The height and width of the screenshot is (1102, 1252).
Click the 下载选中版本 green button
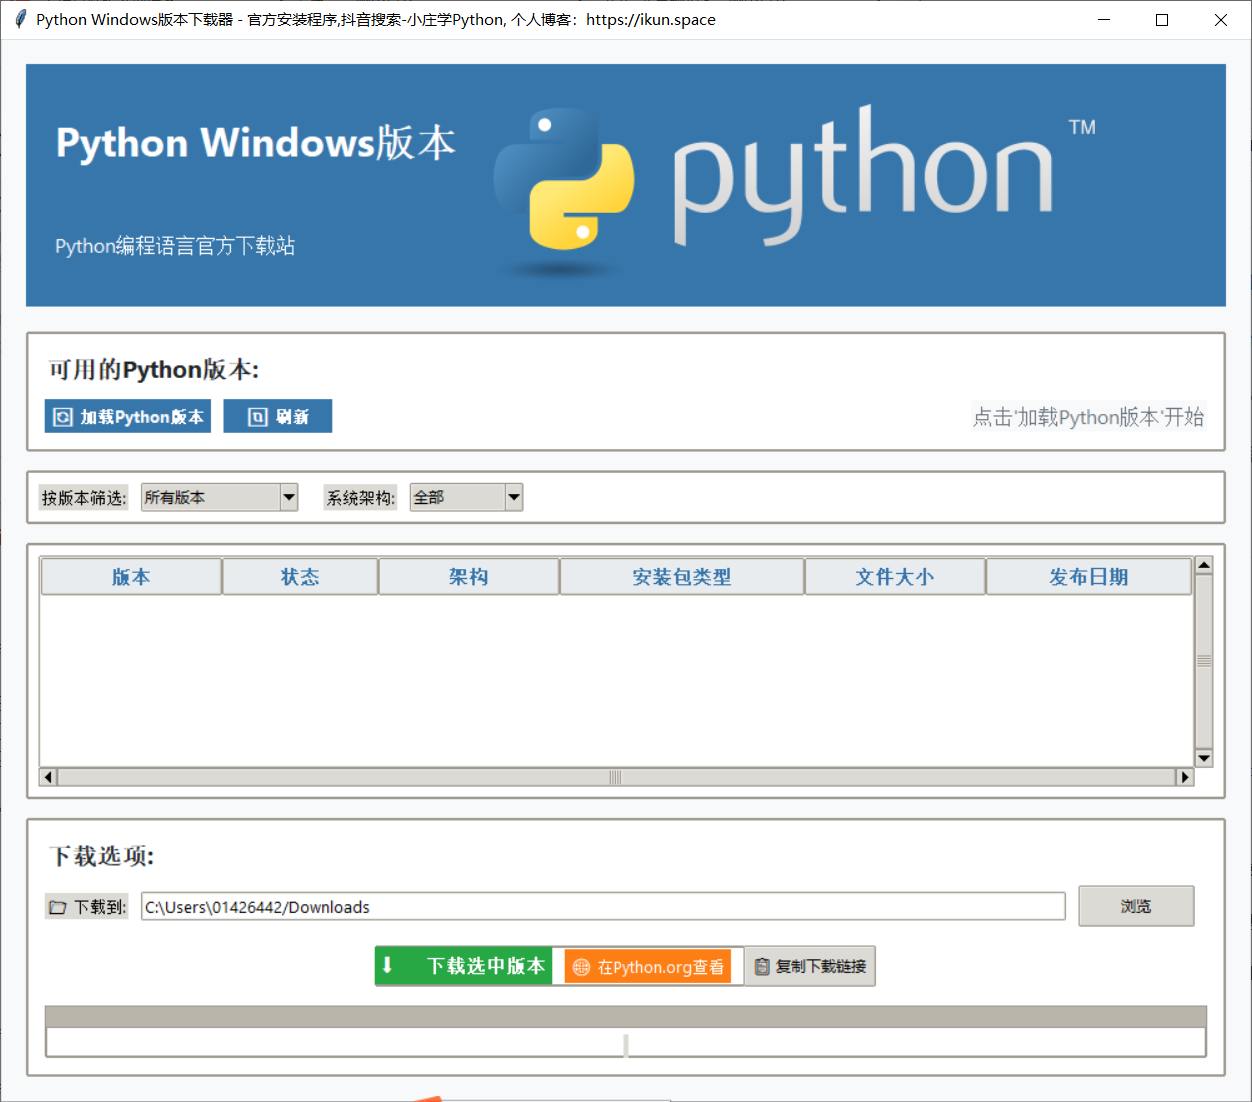click(464, 966)
